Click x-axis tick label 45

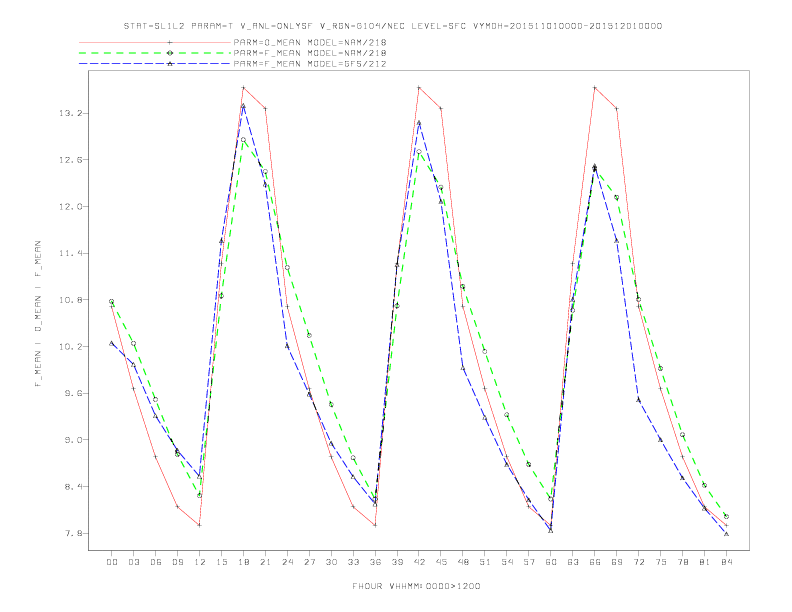pos(441,562)
